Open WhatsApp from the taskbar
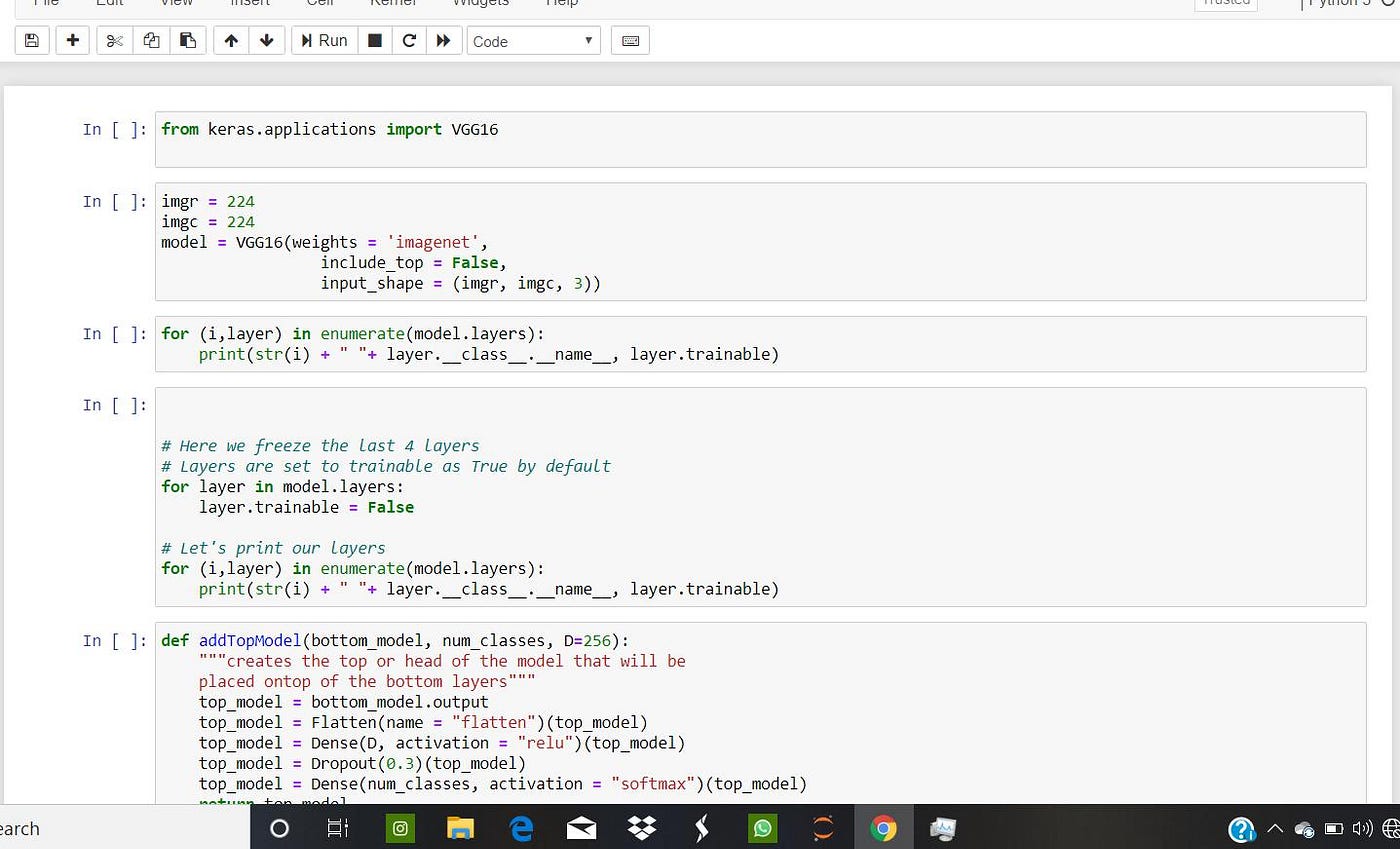 click(x=763, y=828)
